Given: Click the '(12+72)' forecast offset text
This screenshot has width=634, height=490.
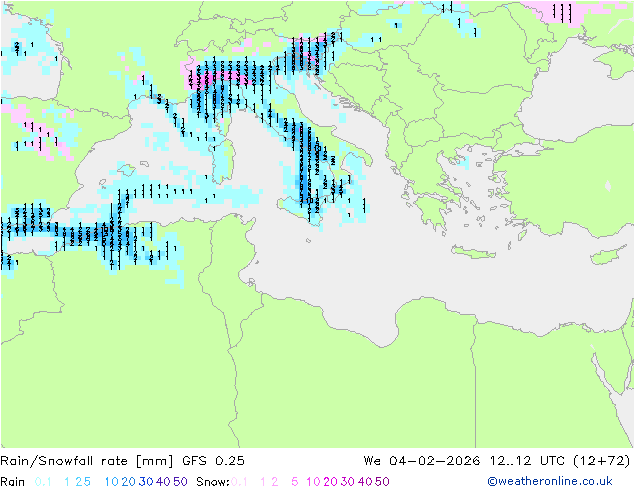Looking at the screenshot, I should pos(602,461).
